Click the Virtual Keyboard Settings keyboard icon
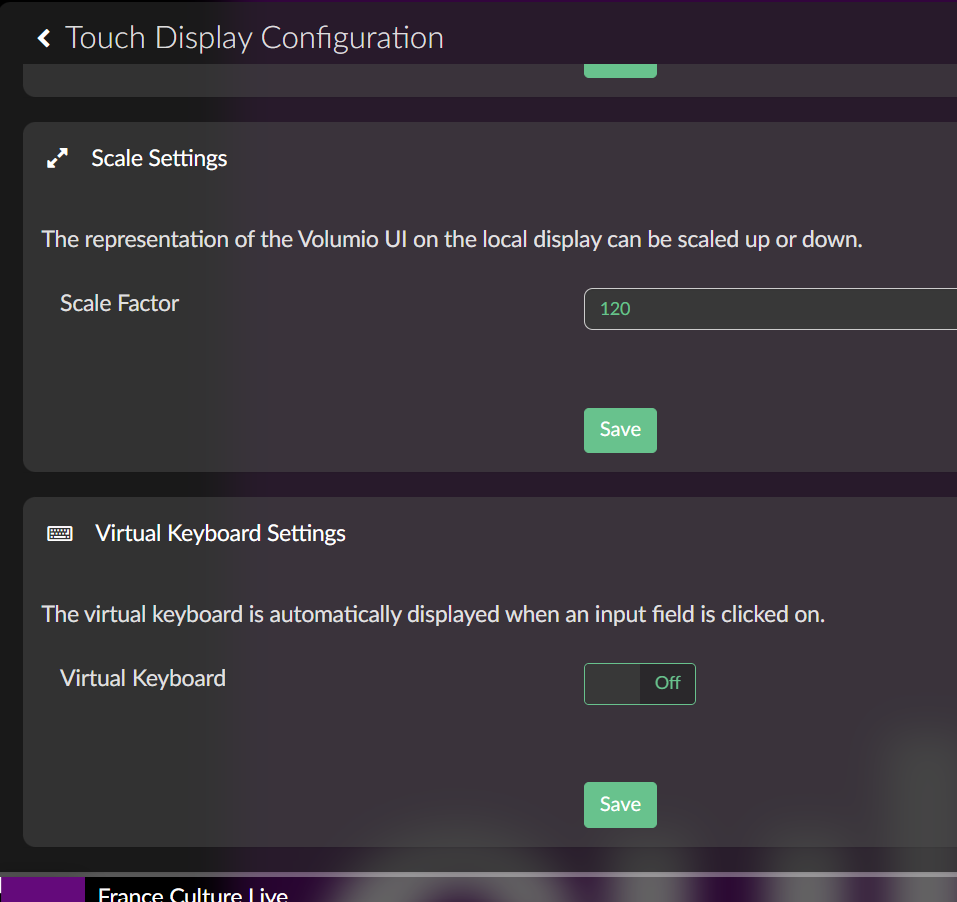 pos(60,534)
